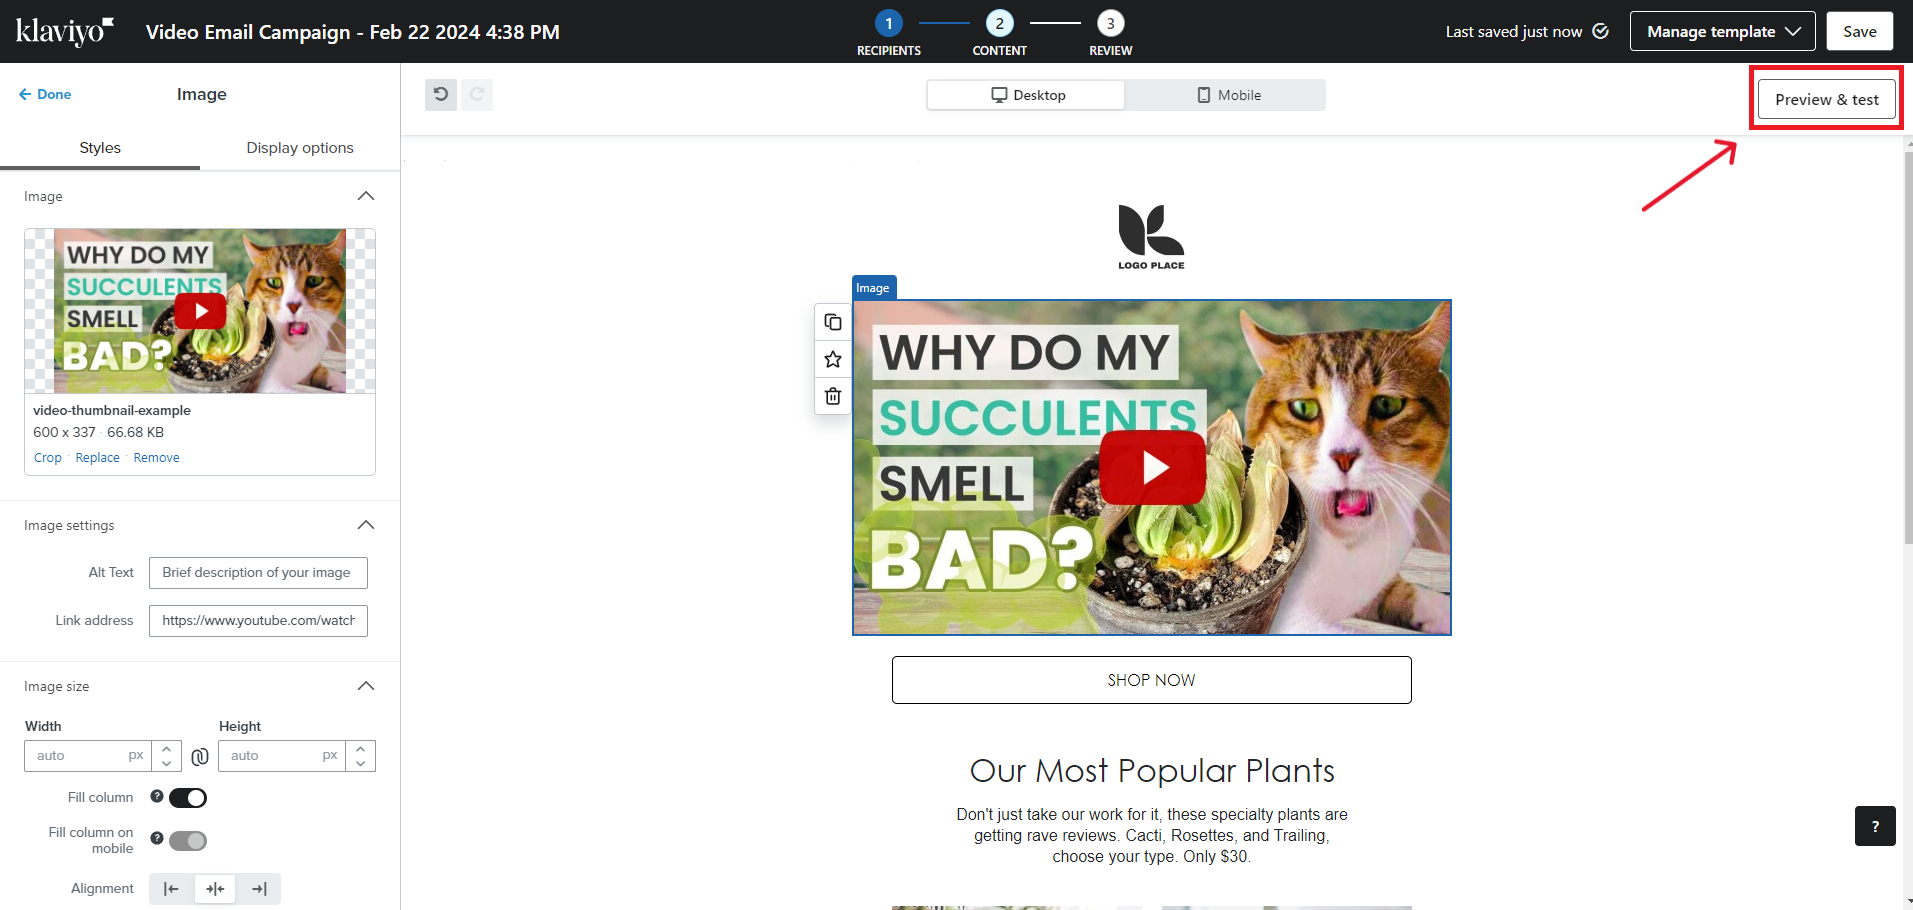Align image to the right
This screenshot has width=1913, height=910.
[x=259, y=889]
